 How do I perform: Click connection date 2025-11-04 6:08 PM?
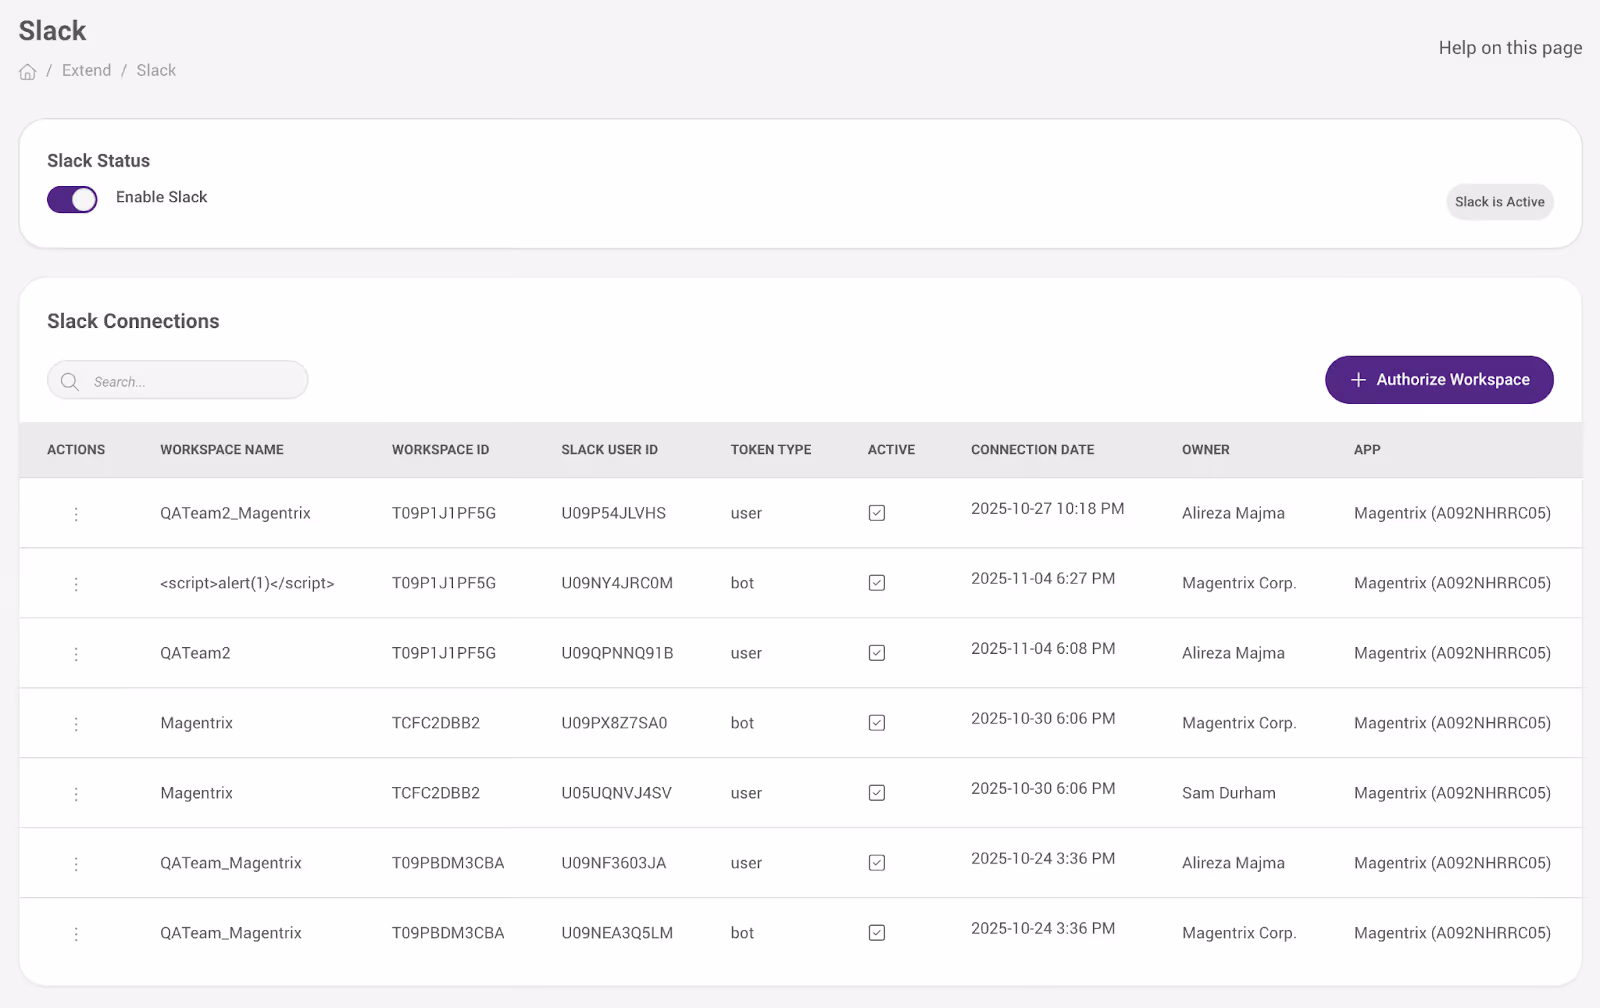point(1042,649)
